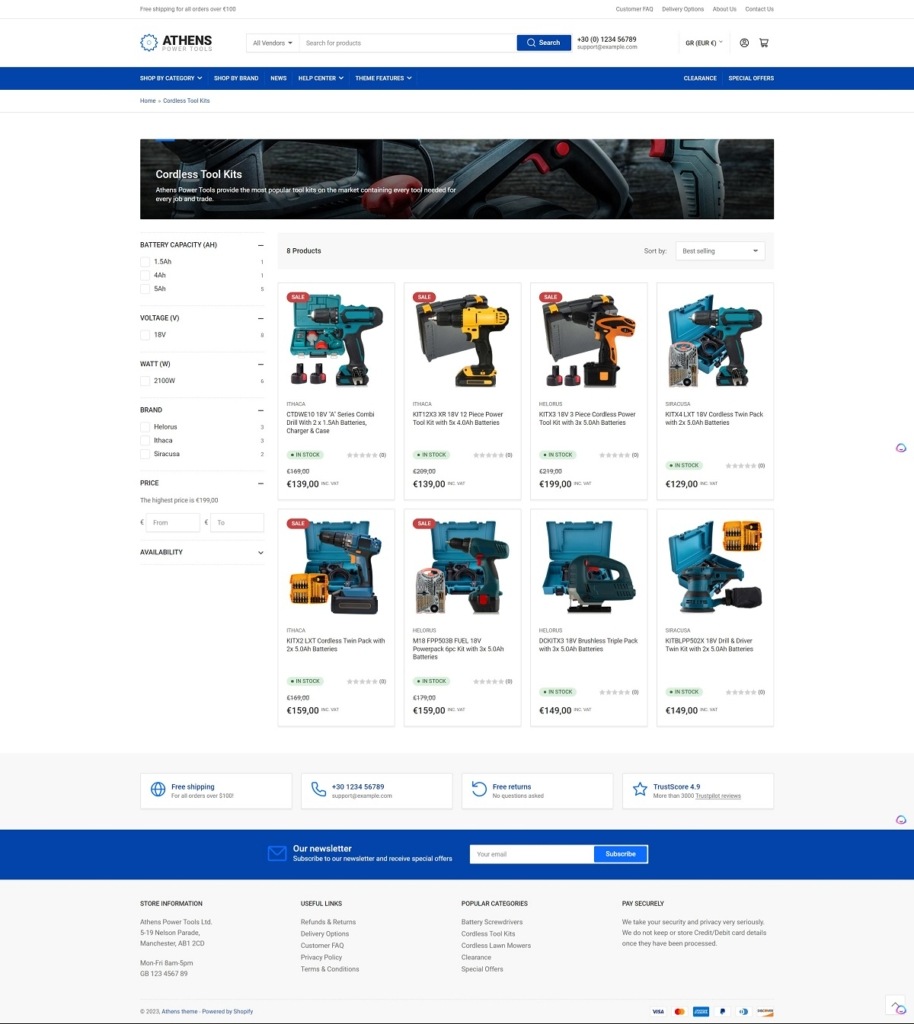This screenshot has height=1024, width=914.
Task: Click the Free shipping globe icon
Action: click(x=158, y=790)
